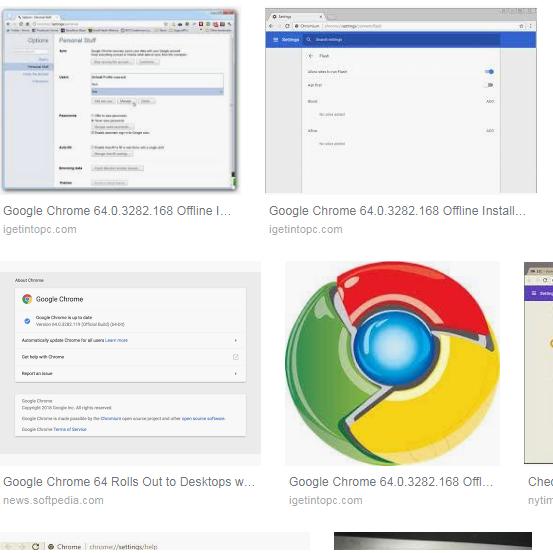The image size is (553, 553).
Task: Click the title ending 'Offline Install...'
Action: 397,211
